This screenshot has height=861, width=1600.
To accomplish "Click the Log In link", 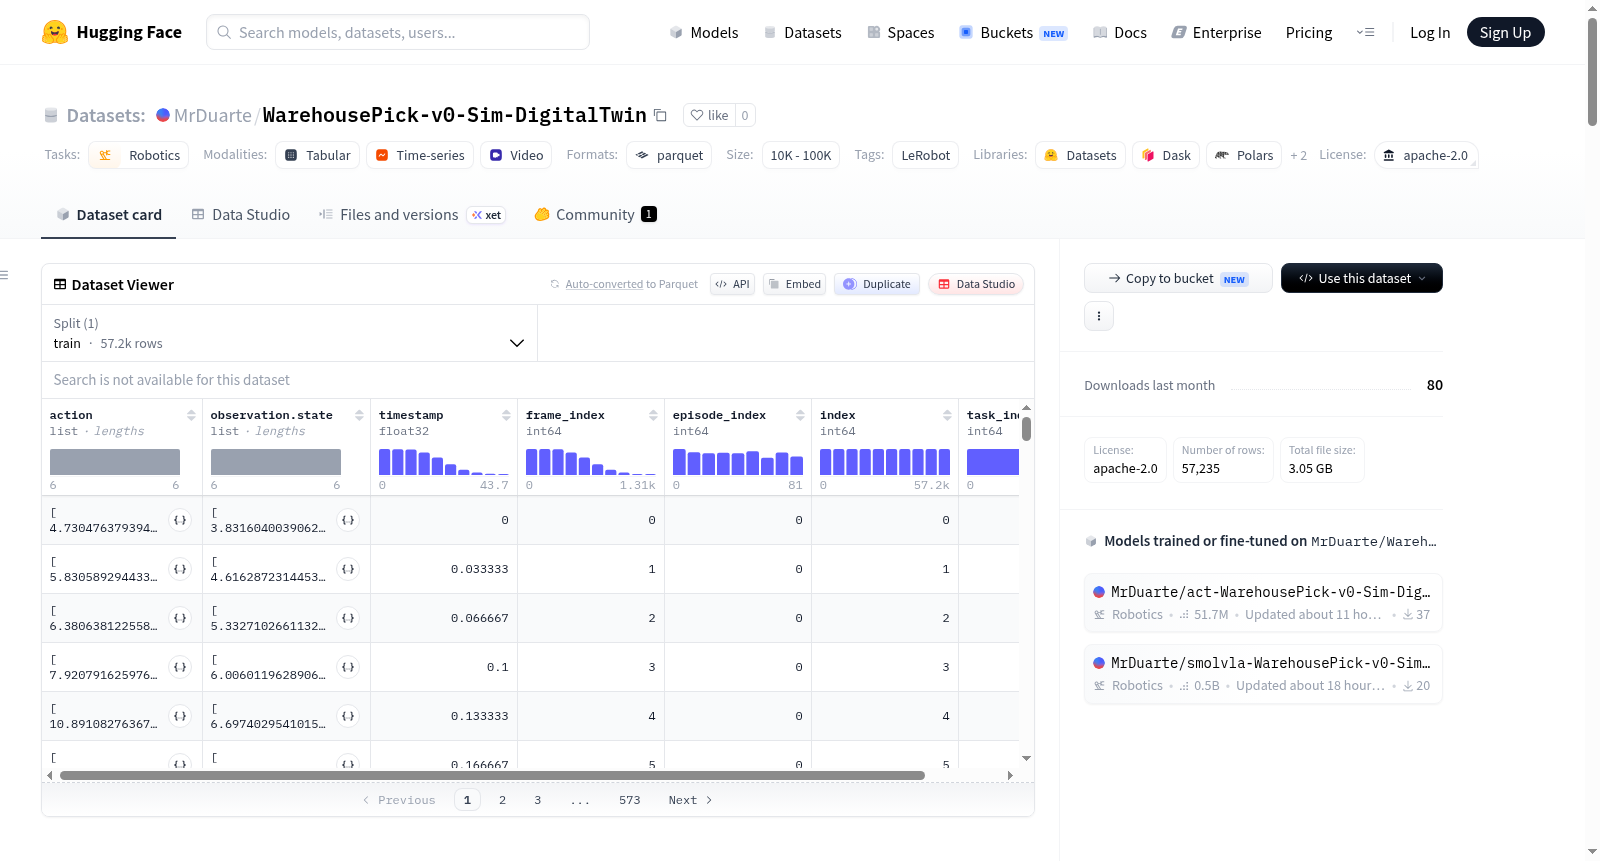I will pyautogui.click(x=1430, y=32).
